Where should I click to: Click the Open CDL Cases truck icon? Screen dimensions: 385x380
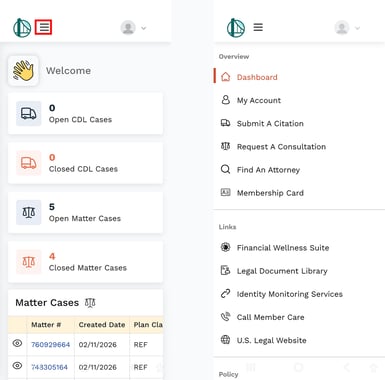tap(29, 114)
